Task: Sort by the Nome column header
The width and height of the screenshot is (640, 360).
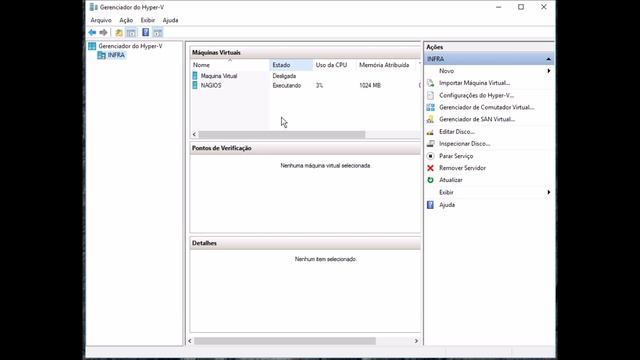Action: [x=229, y=65]
